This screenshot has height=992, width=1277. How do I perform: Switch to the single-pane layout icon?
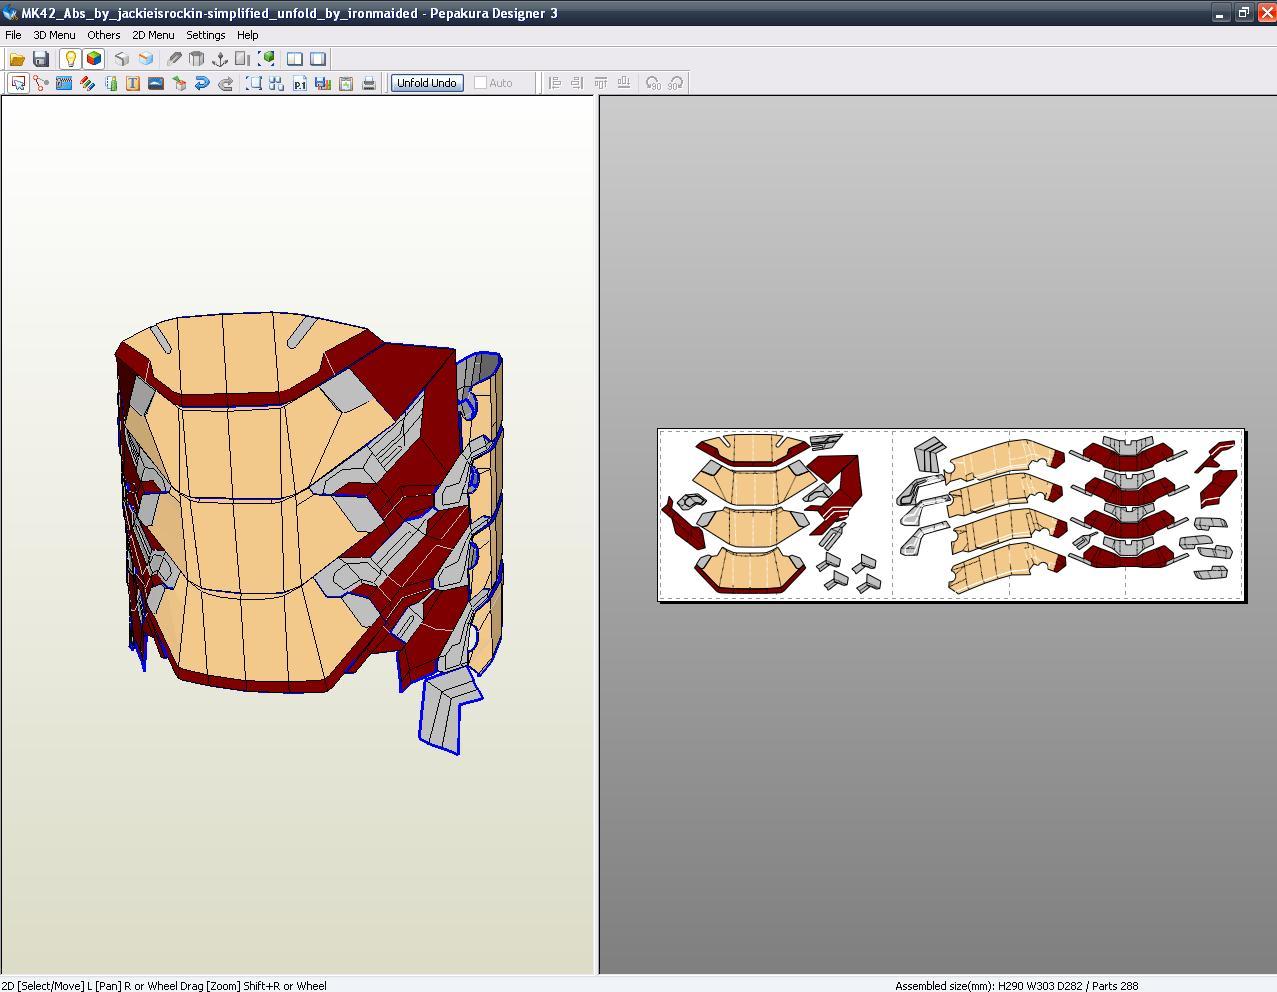tap(318, 59)
